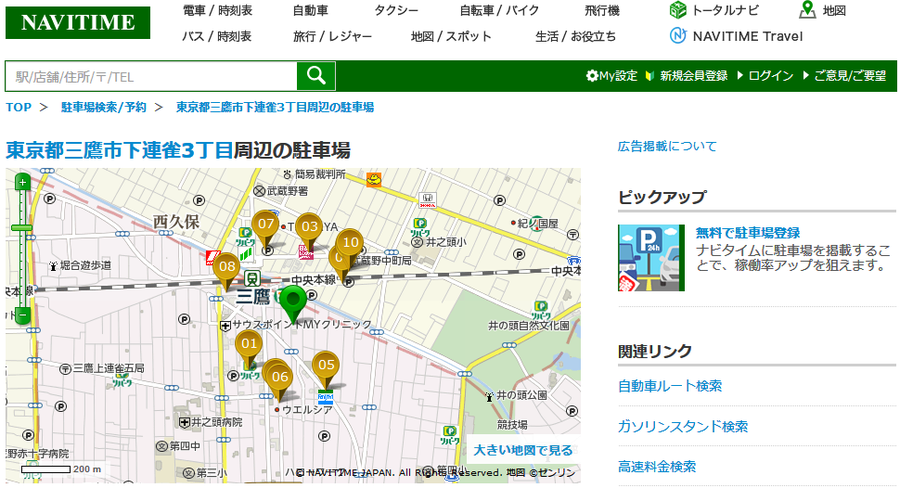Viewport: 900px width, 488px height.
Task: Open 高速料金検索 link
Action: click(x=657, y=466)
